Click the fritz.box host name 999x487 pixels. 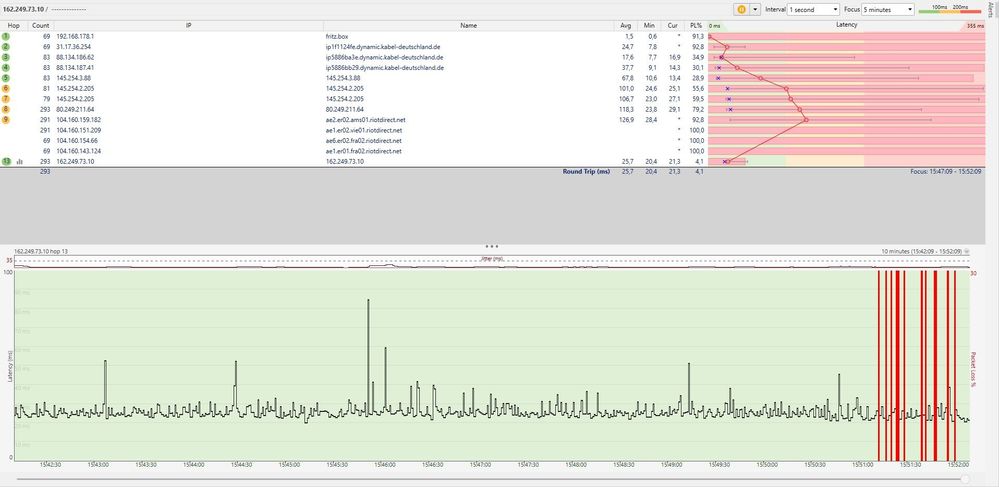click(336, 36)
